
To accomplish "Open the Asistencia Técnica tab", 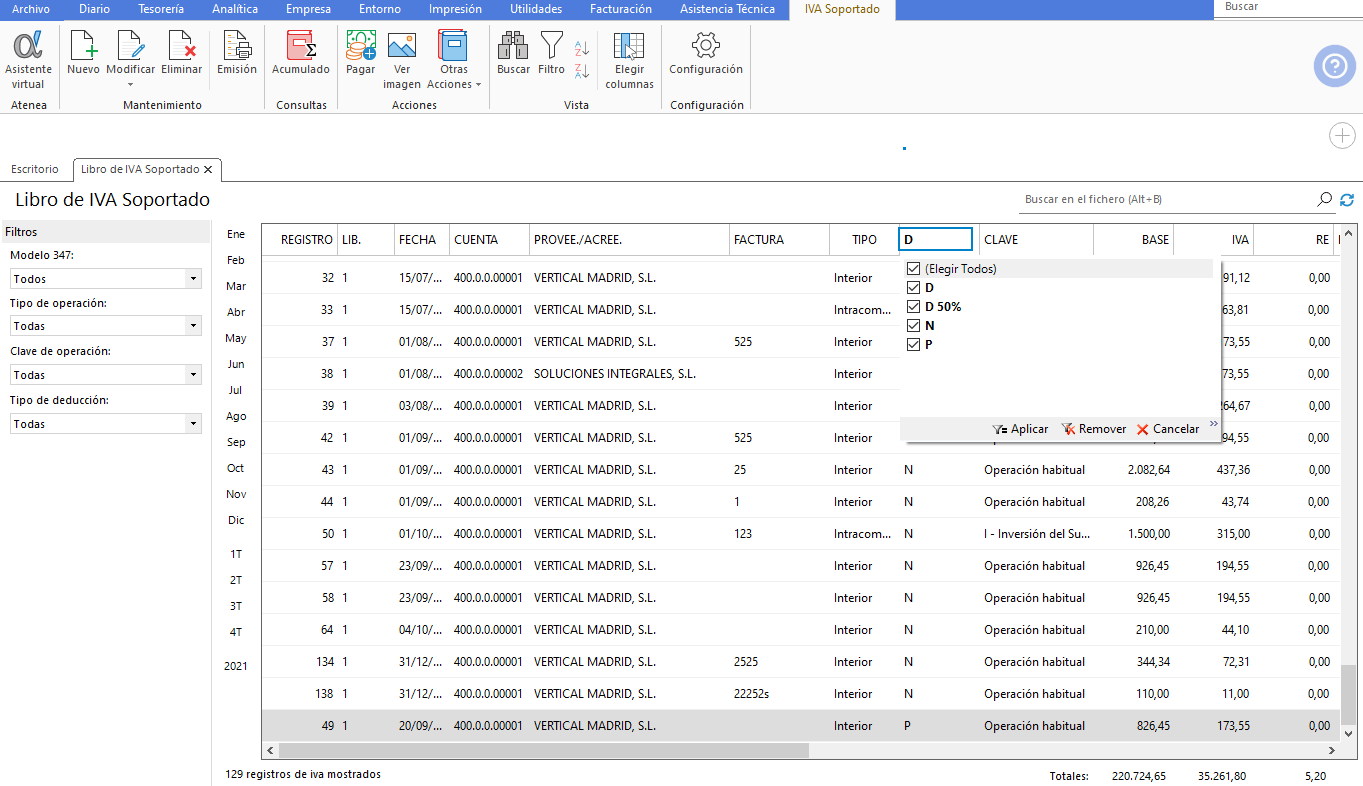I will [727, 9].
